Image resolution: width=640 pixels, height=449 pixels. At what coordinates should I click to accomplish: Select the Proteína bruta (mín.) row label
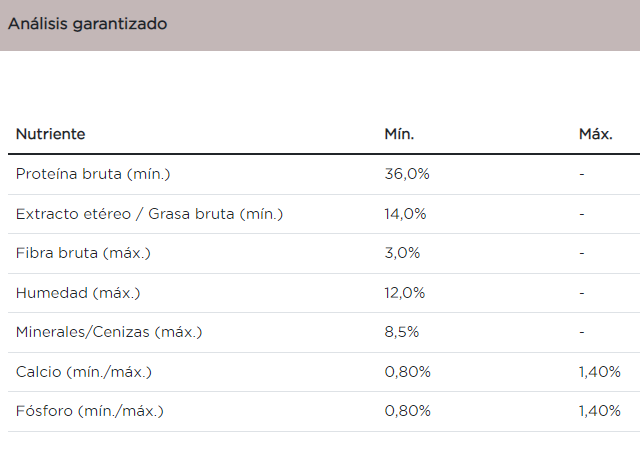[93, 174]
